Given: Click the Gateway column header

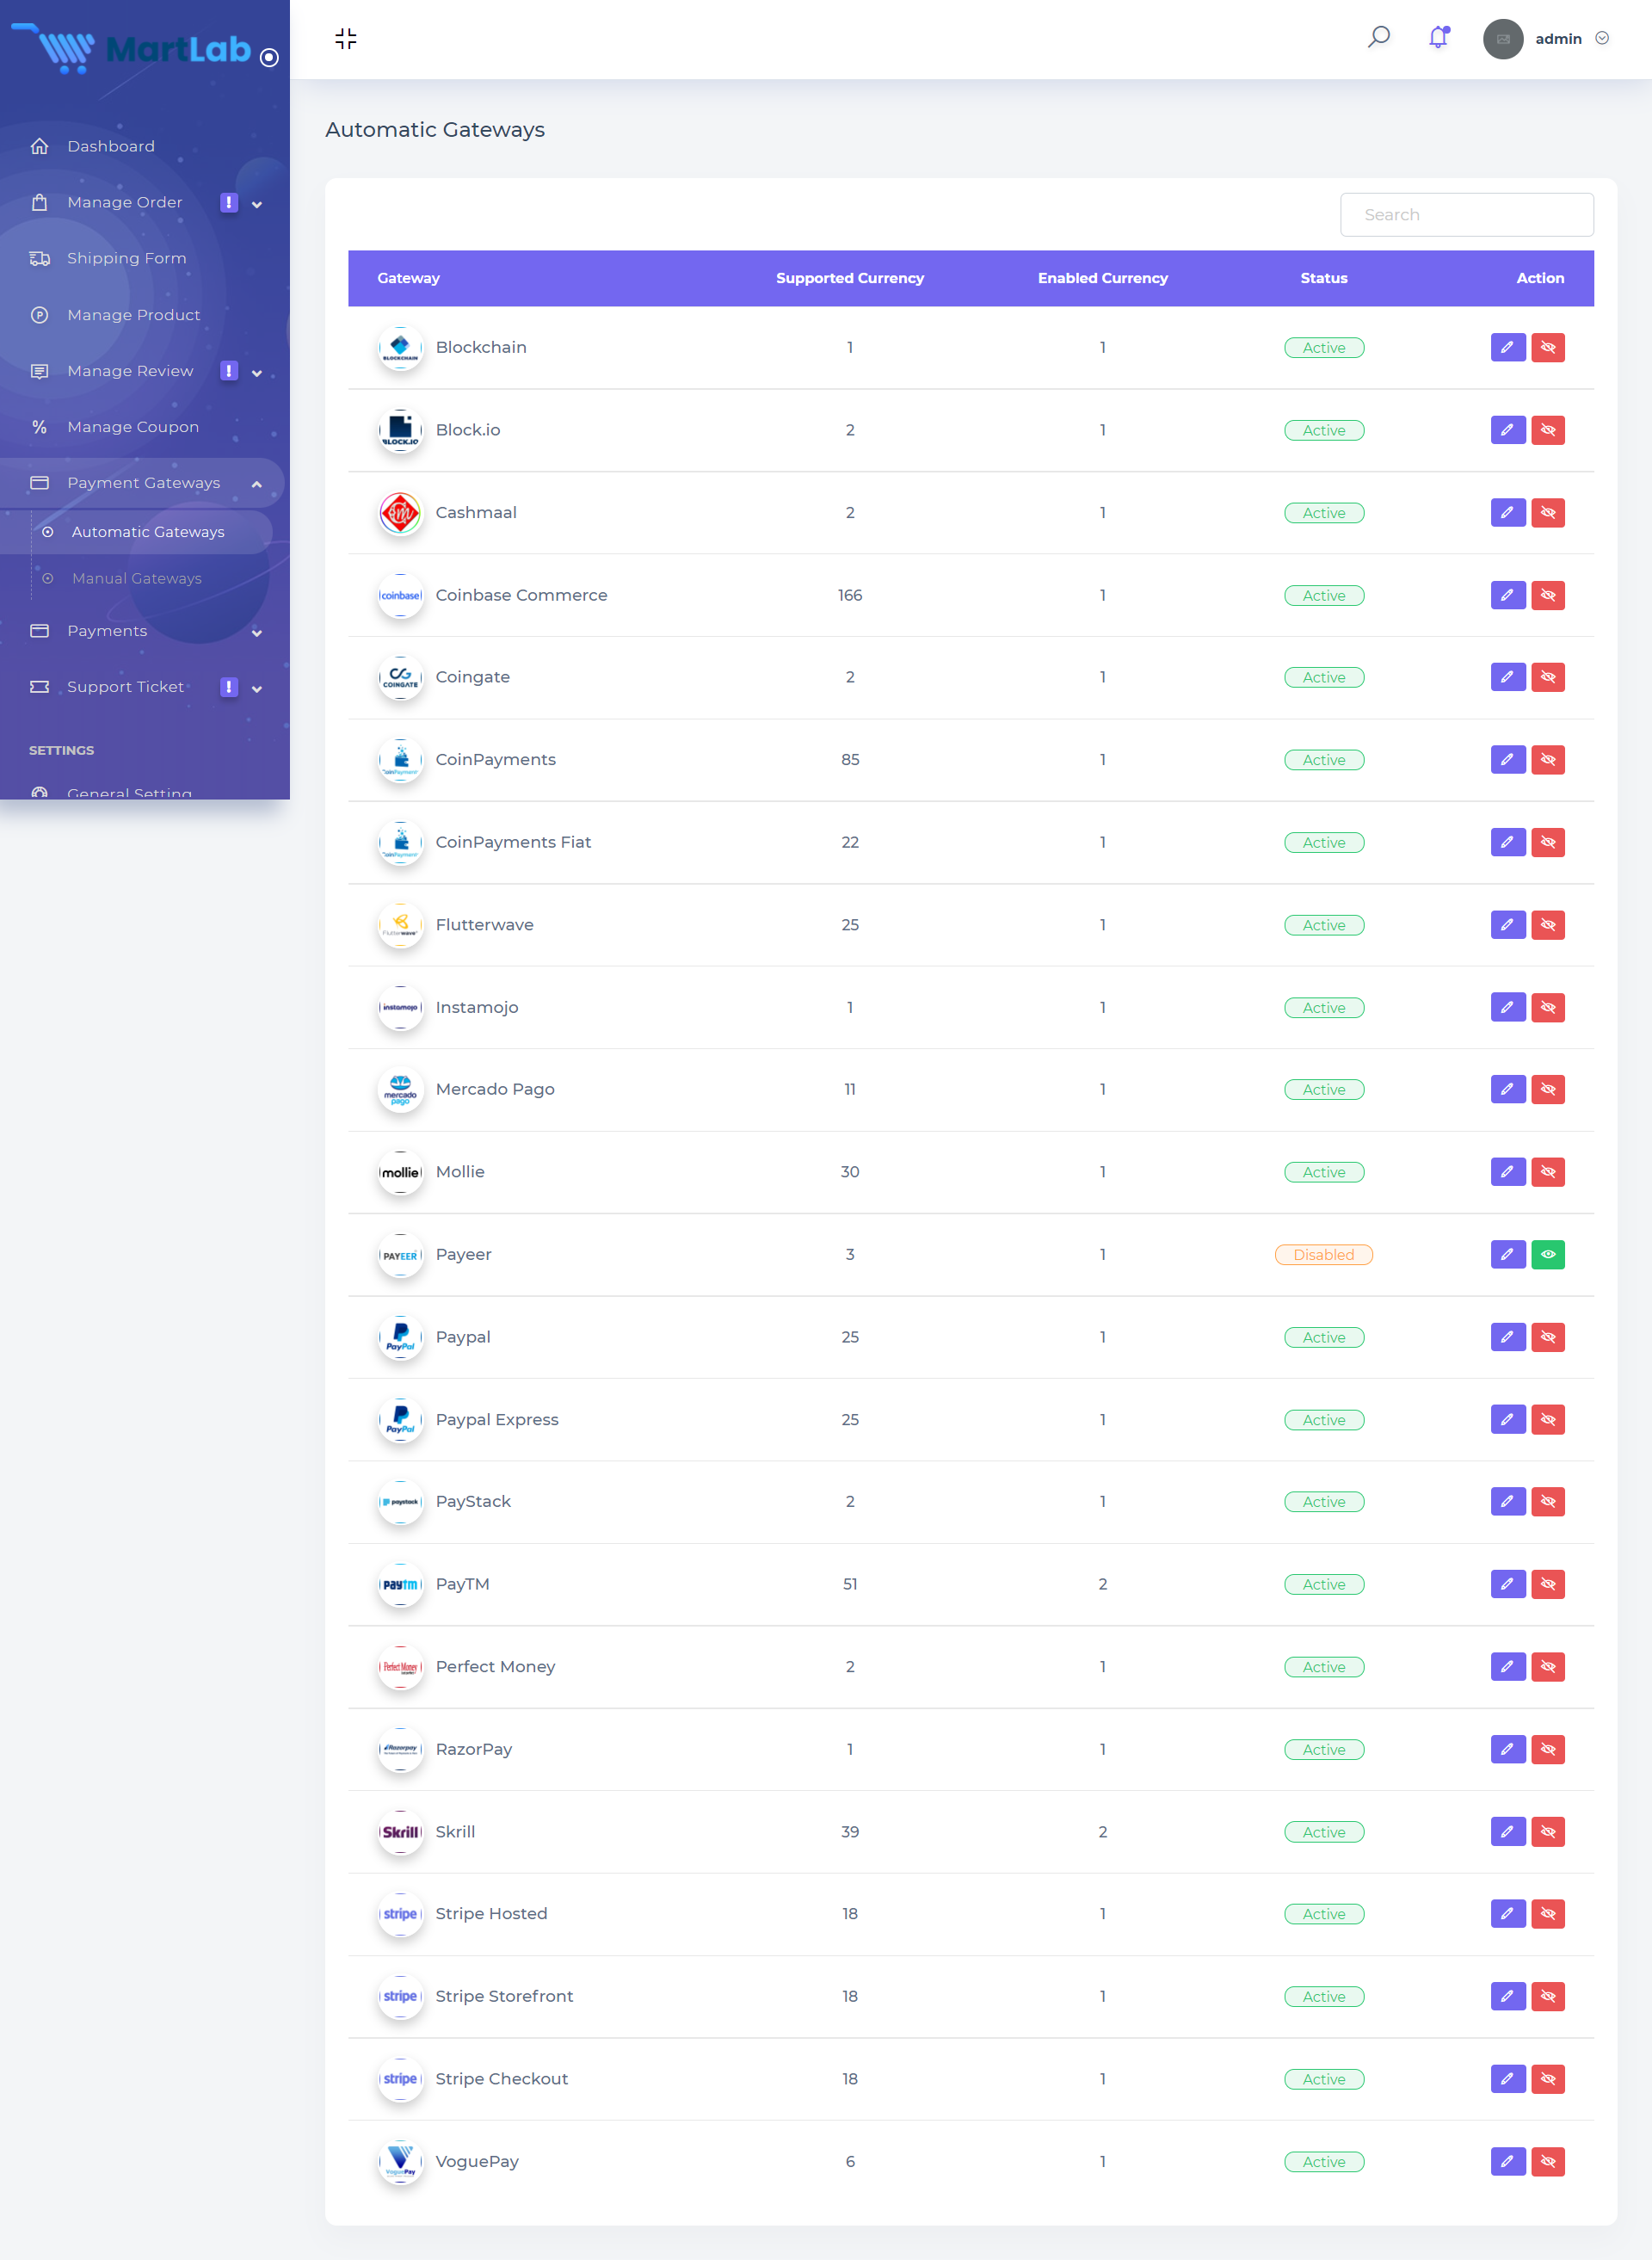Looking at the screenshot, I should 408,278.
